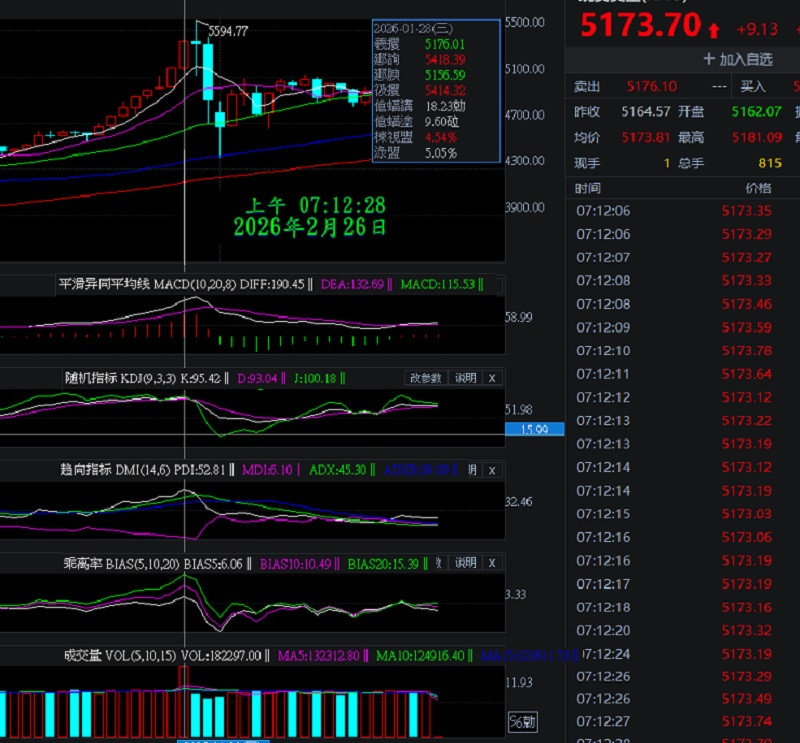Select the trade row at 07:12:27
Screen dimensions: 800x743
(x=683, y=721)
